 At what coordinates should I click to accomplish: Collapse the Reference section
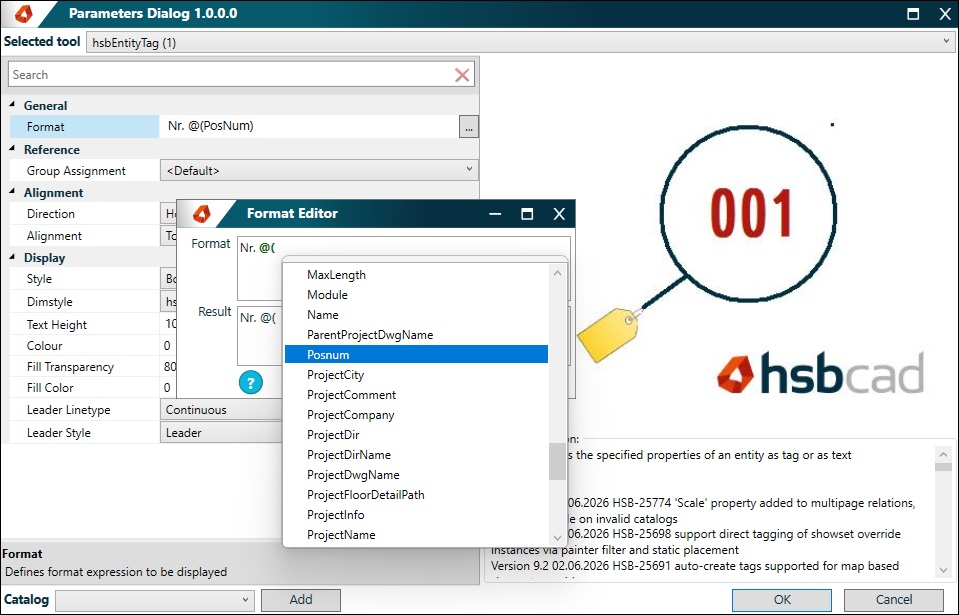13,149
